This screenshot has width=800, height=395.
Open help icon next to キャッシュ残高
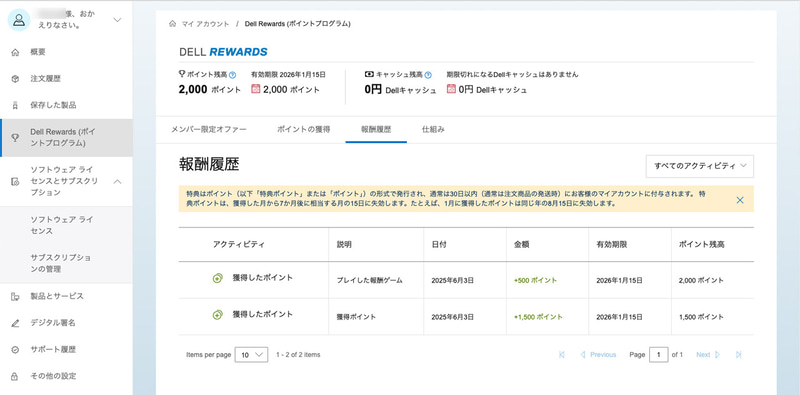coord(428,75)
